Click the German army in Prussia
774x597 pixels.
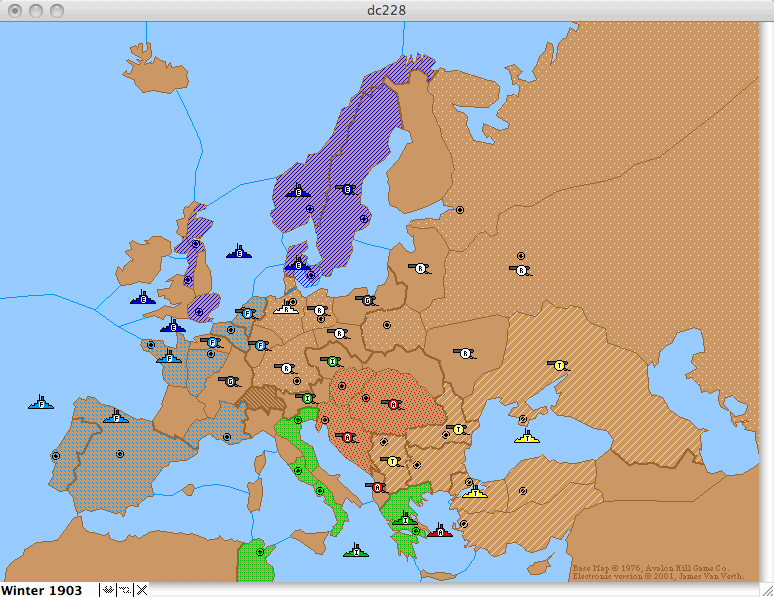click(367, 300)
